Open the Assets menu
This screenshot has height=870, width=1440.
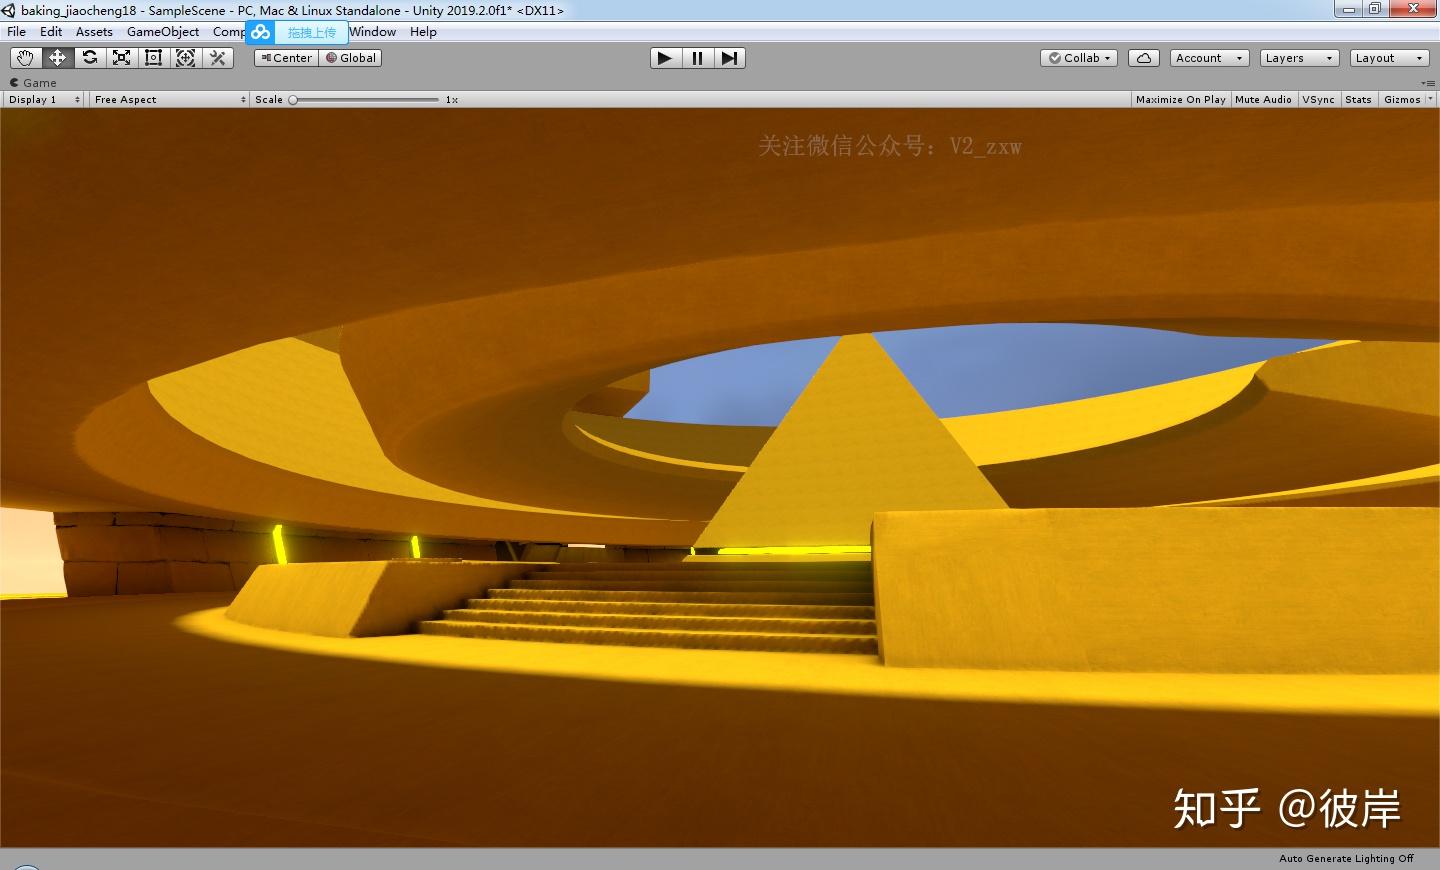94,32
